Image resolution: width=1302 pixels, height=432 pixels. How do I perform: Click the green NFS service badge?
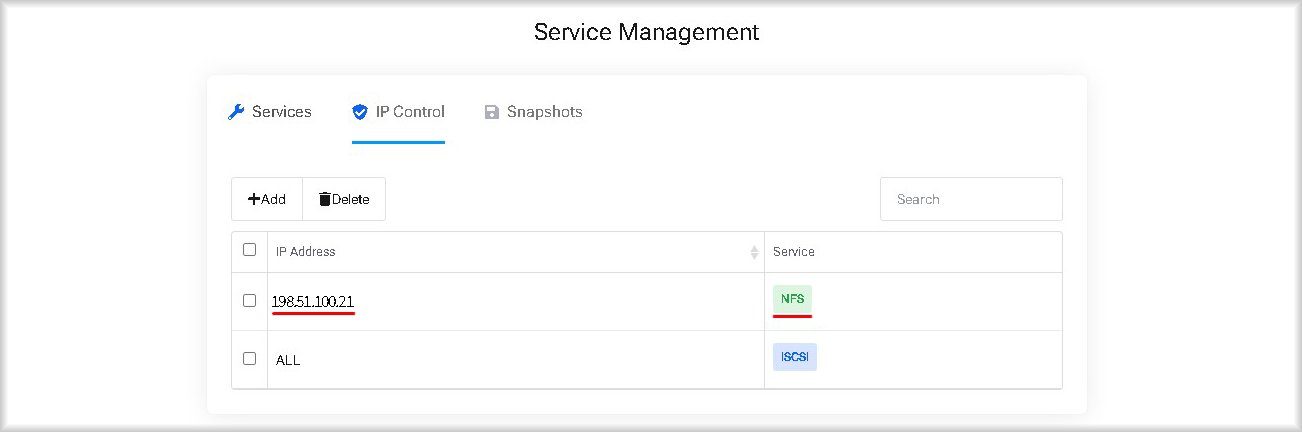pyautogui.click(x=792, y=299)
